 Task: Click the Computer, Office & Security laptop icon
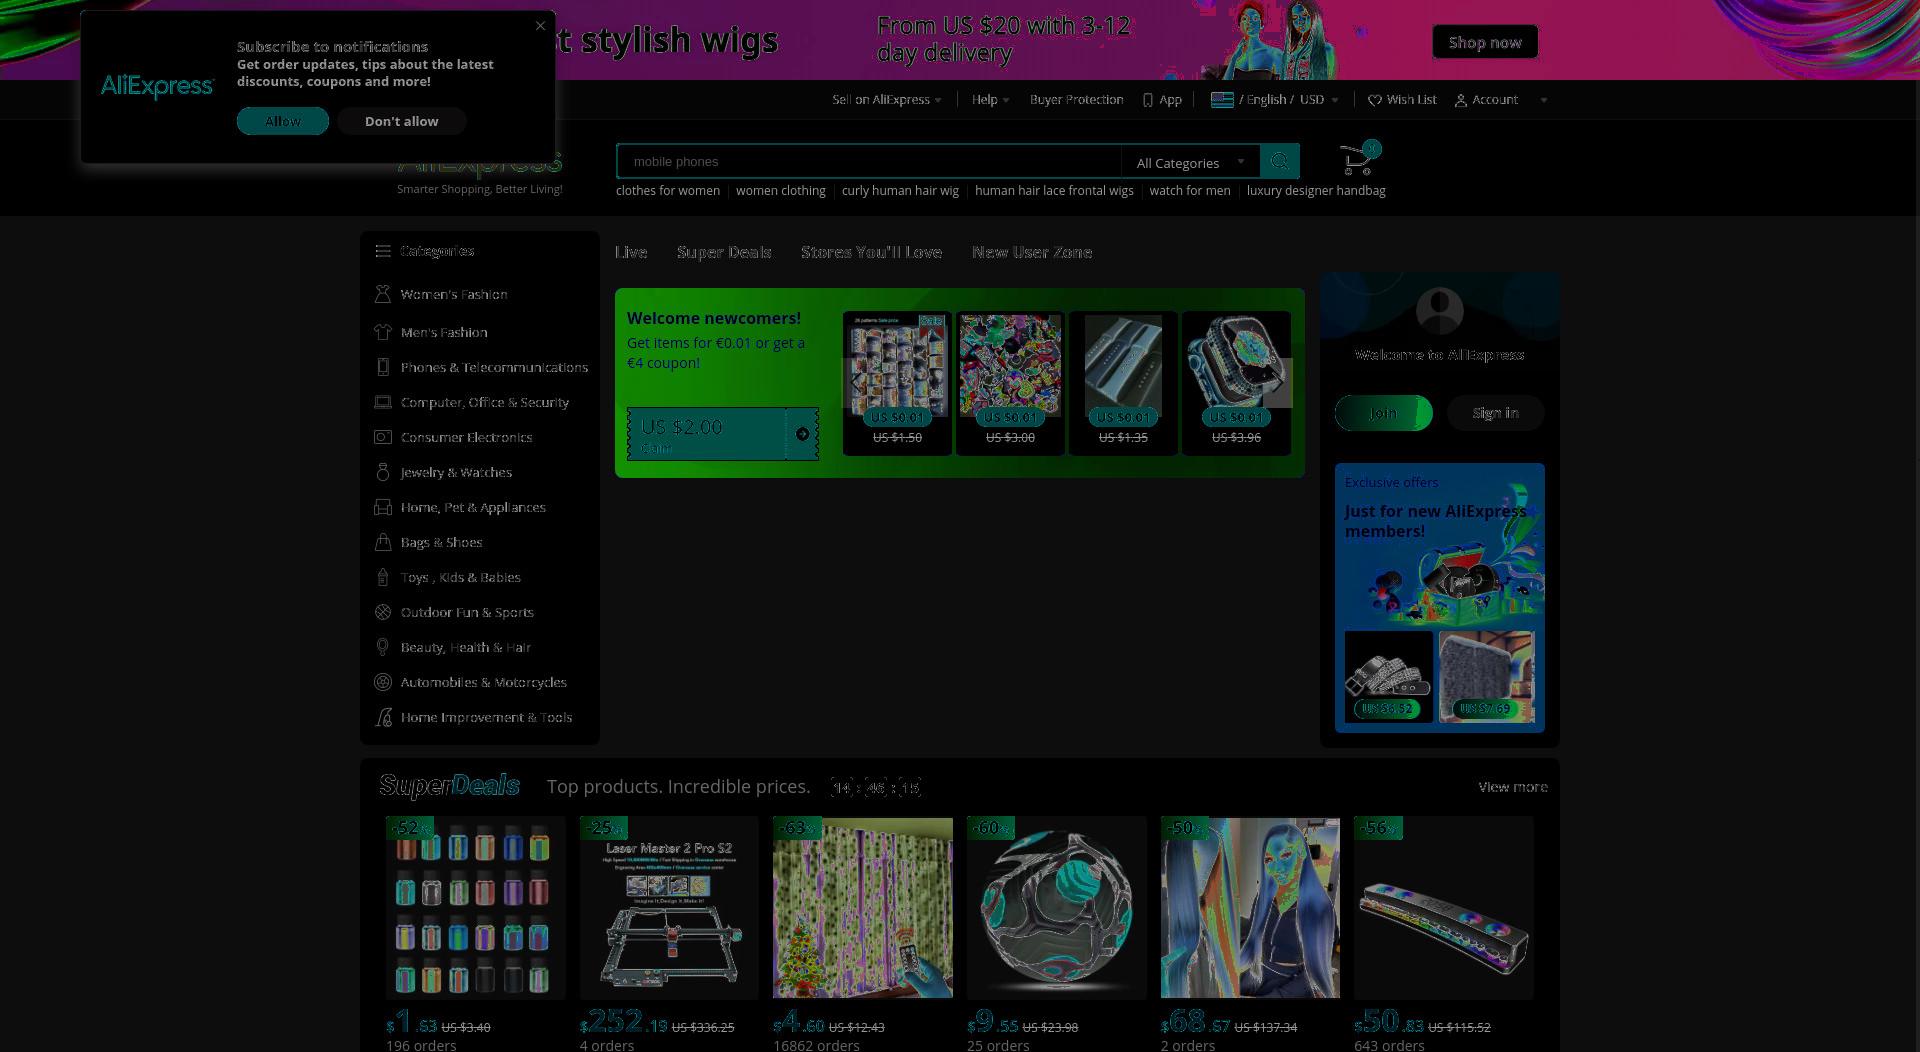point(383,402)
